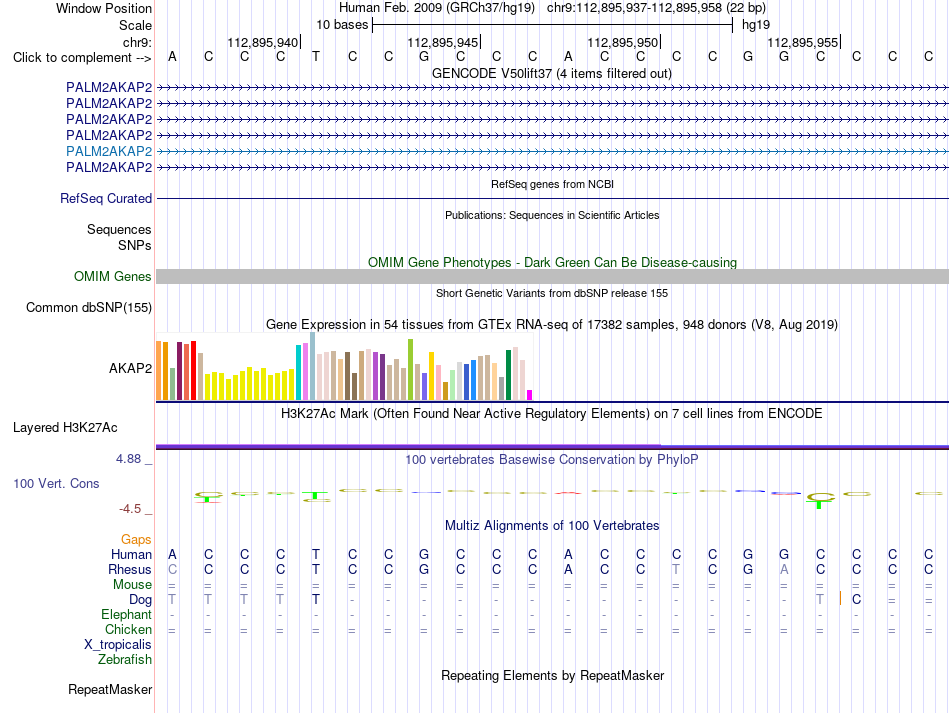Select the magenta bar in the GTEx chart
950x713 pixels.
[x=530, y=395]
